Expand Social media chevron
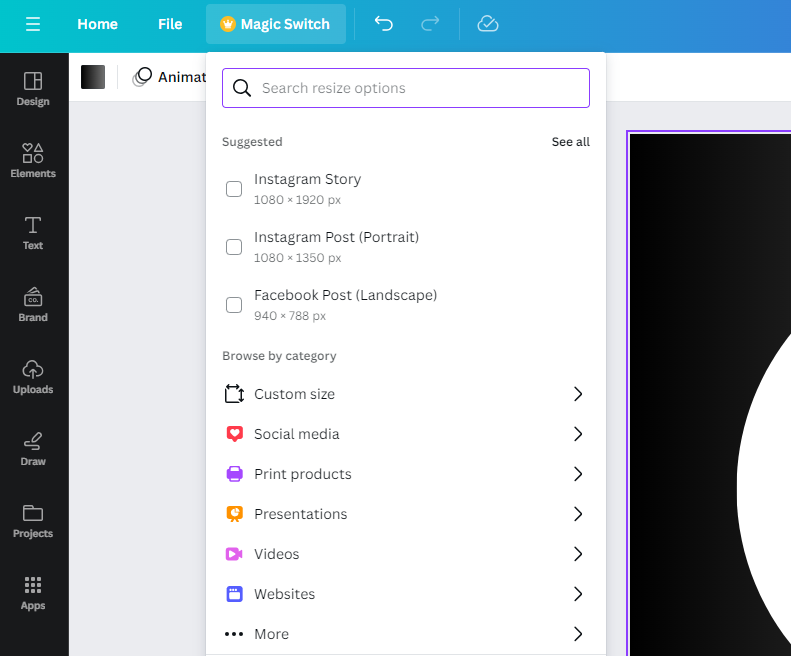 point(578,433)
